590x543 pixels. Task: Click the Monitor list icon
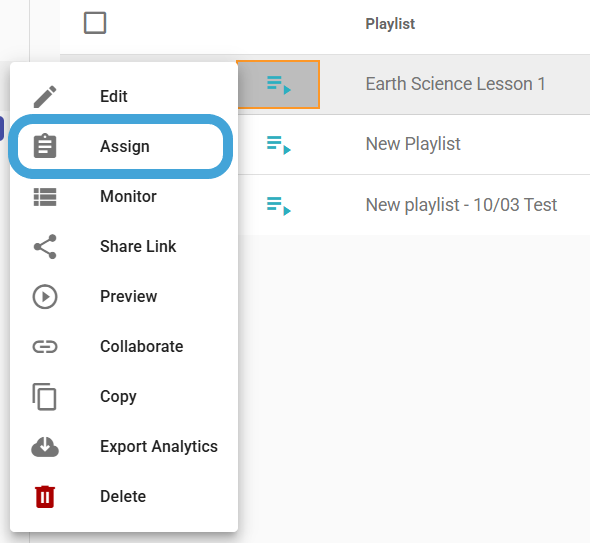tap(45, 197)
